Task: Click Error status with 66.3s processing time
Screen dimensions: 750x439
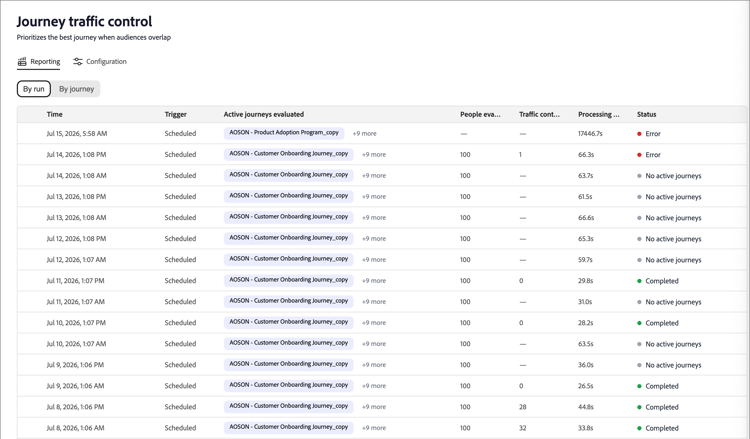Action: [649, 155]
